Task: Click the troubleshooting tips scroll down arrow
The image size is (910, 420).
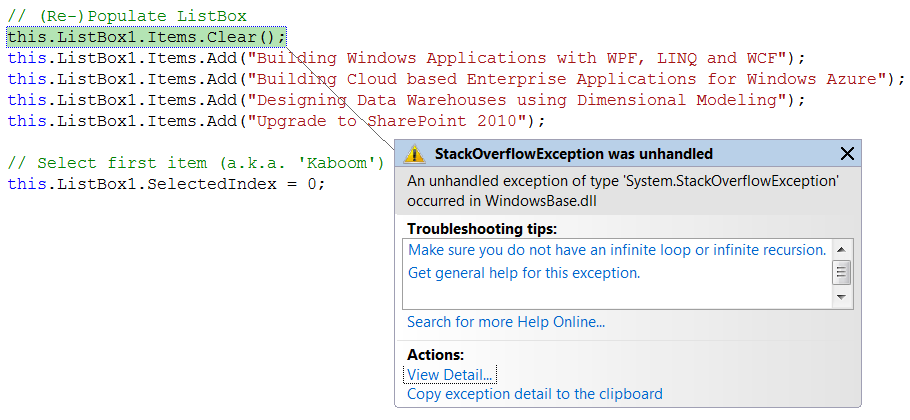Action: click(x=842, y=298)
